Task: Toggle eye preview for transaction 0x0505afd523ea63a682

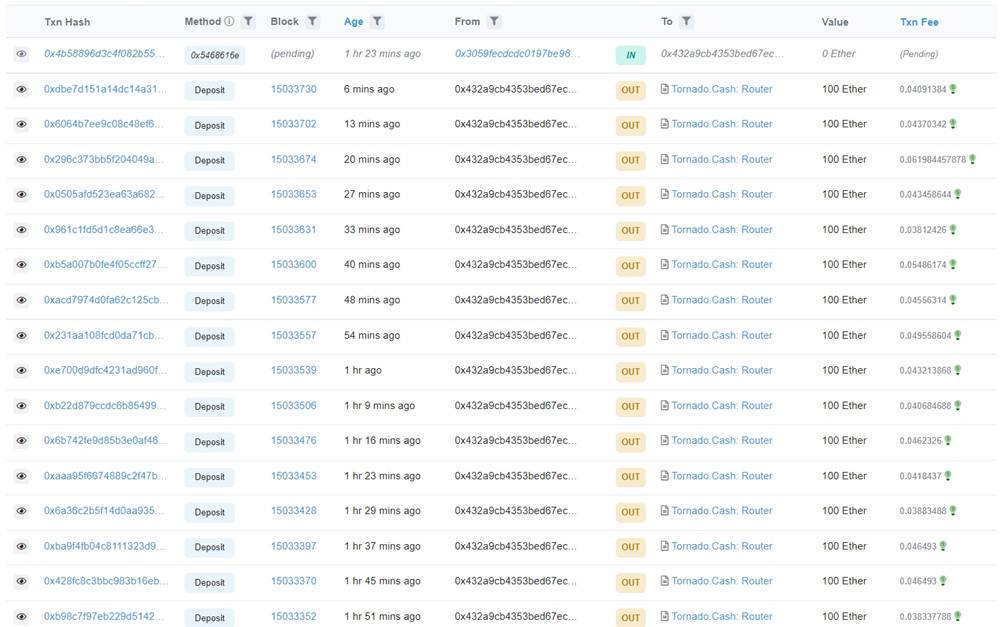Action: click(x=22, y=195)
